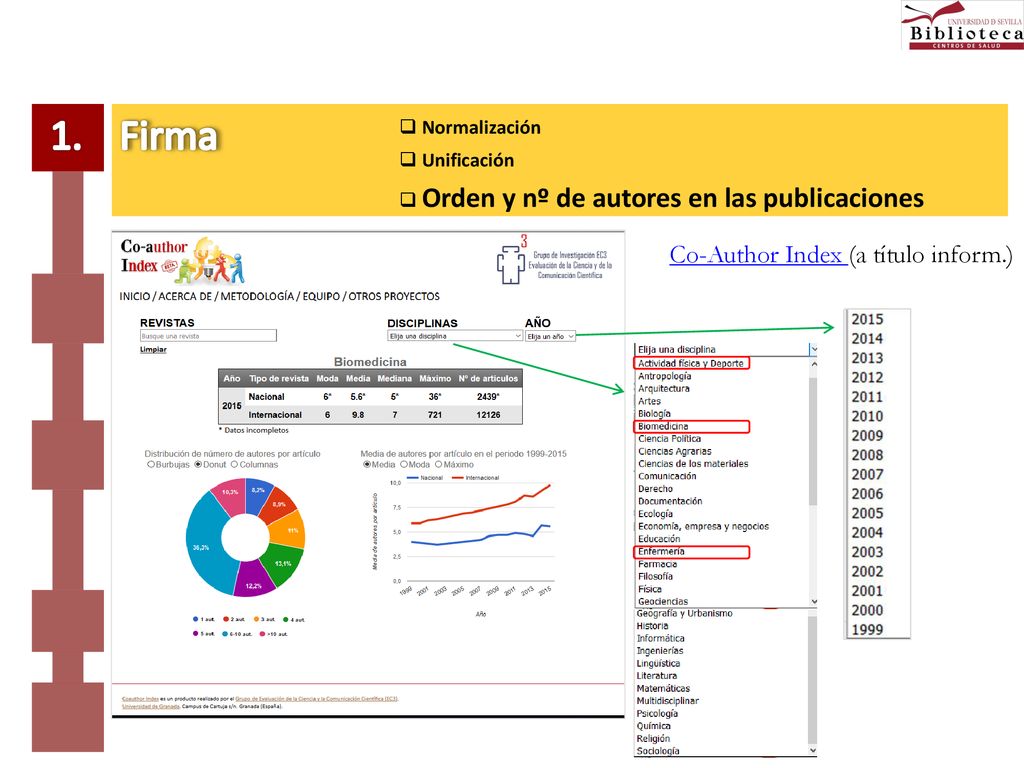The width and height of the screenshot is (1024, 768).
Task: Click the 12,2% purple donut segment
Action: (x=253, y=581)
